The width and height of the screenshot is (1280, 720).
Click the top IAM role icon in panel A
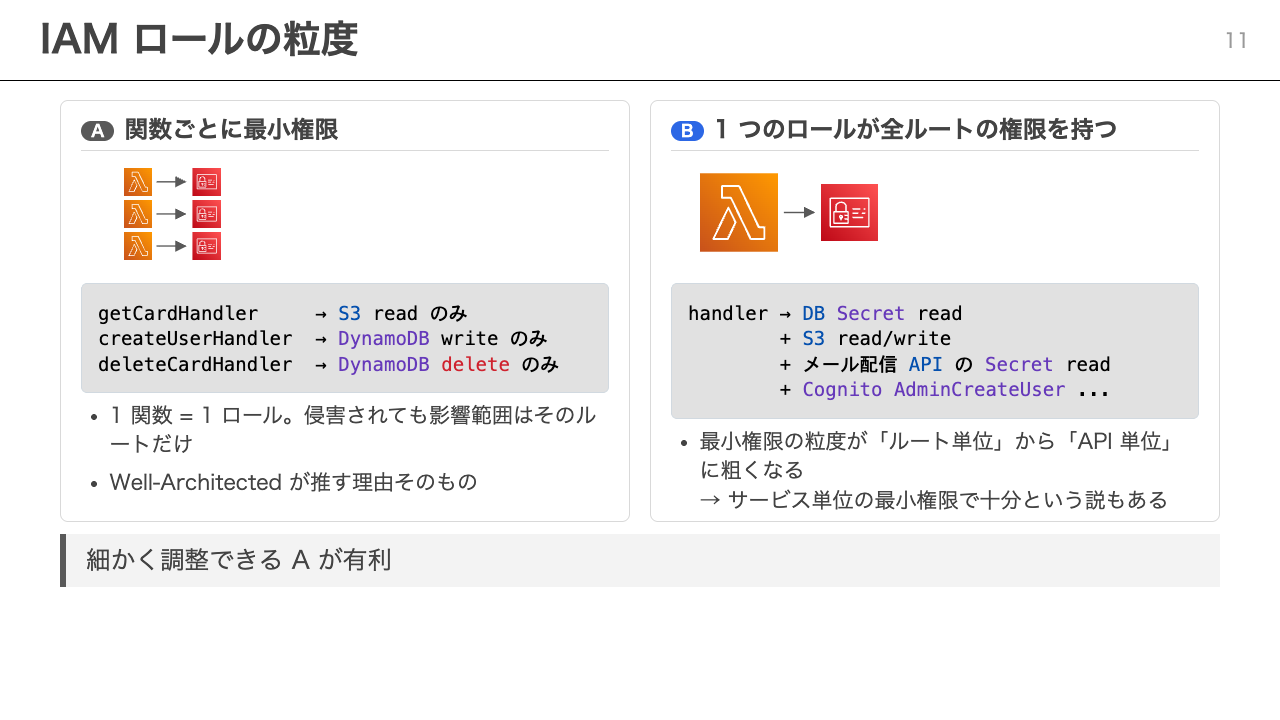(x=207, y=182)
